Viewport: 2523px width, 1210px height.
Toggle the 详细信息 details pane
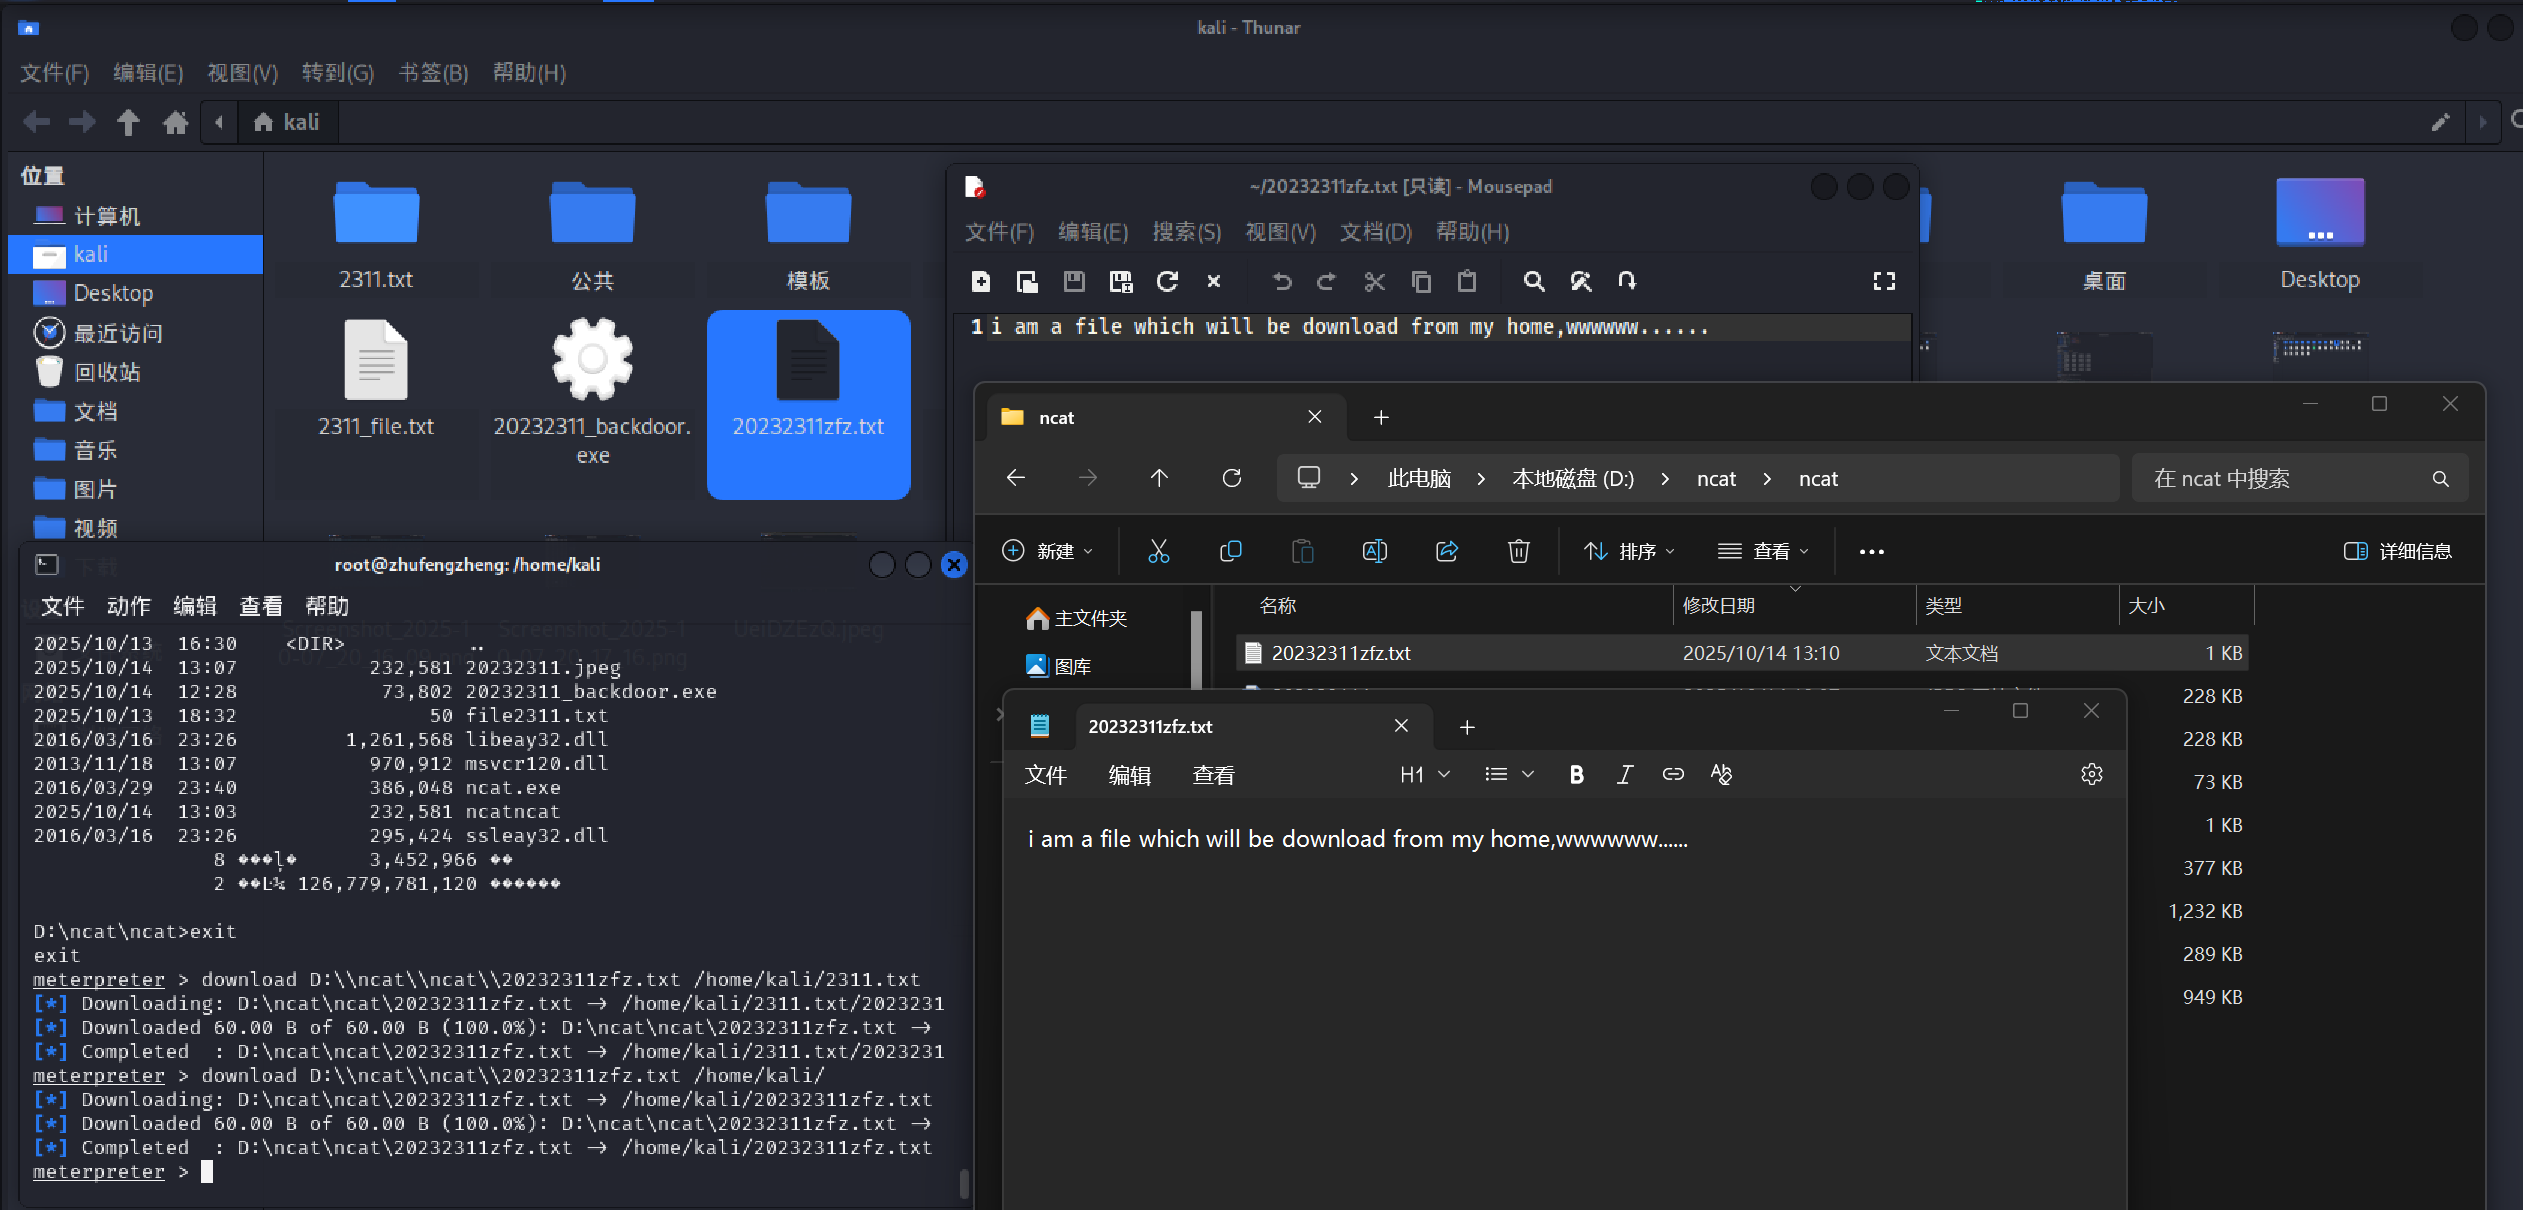(x=2397, y=551)
